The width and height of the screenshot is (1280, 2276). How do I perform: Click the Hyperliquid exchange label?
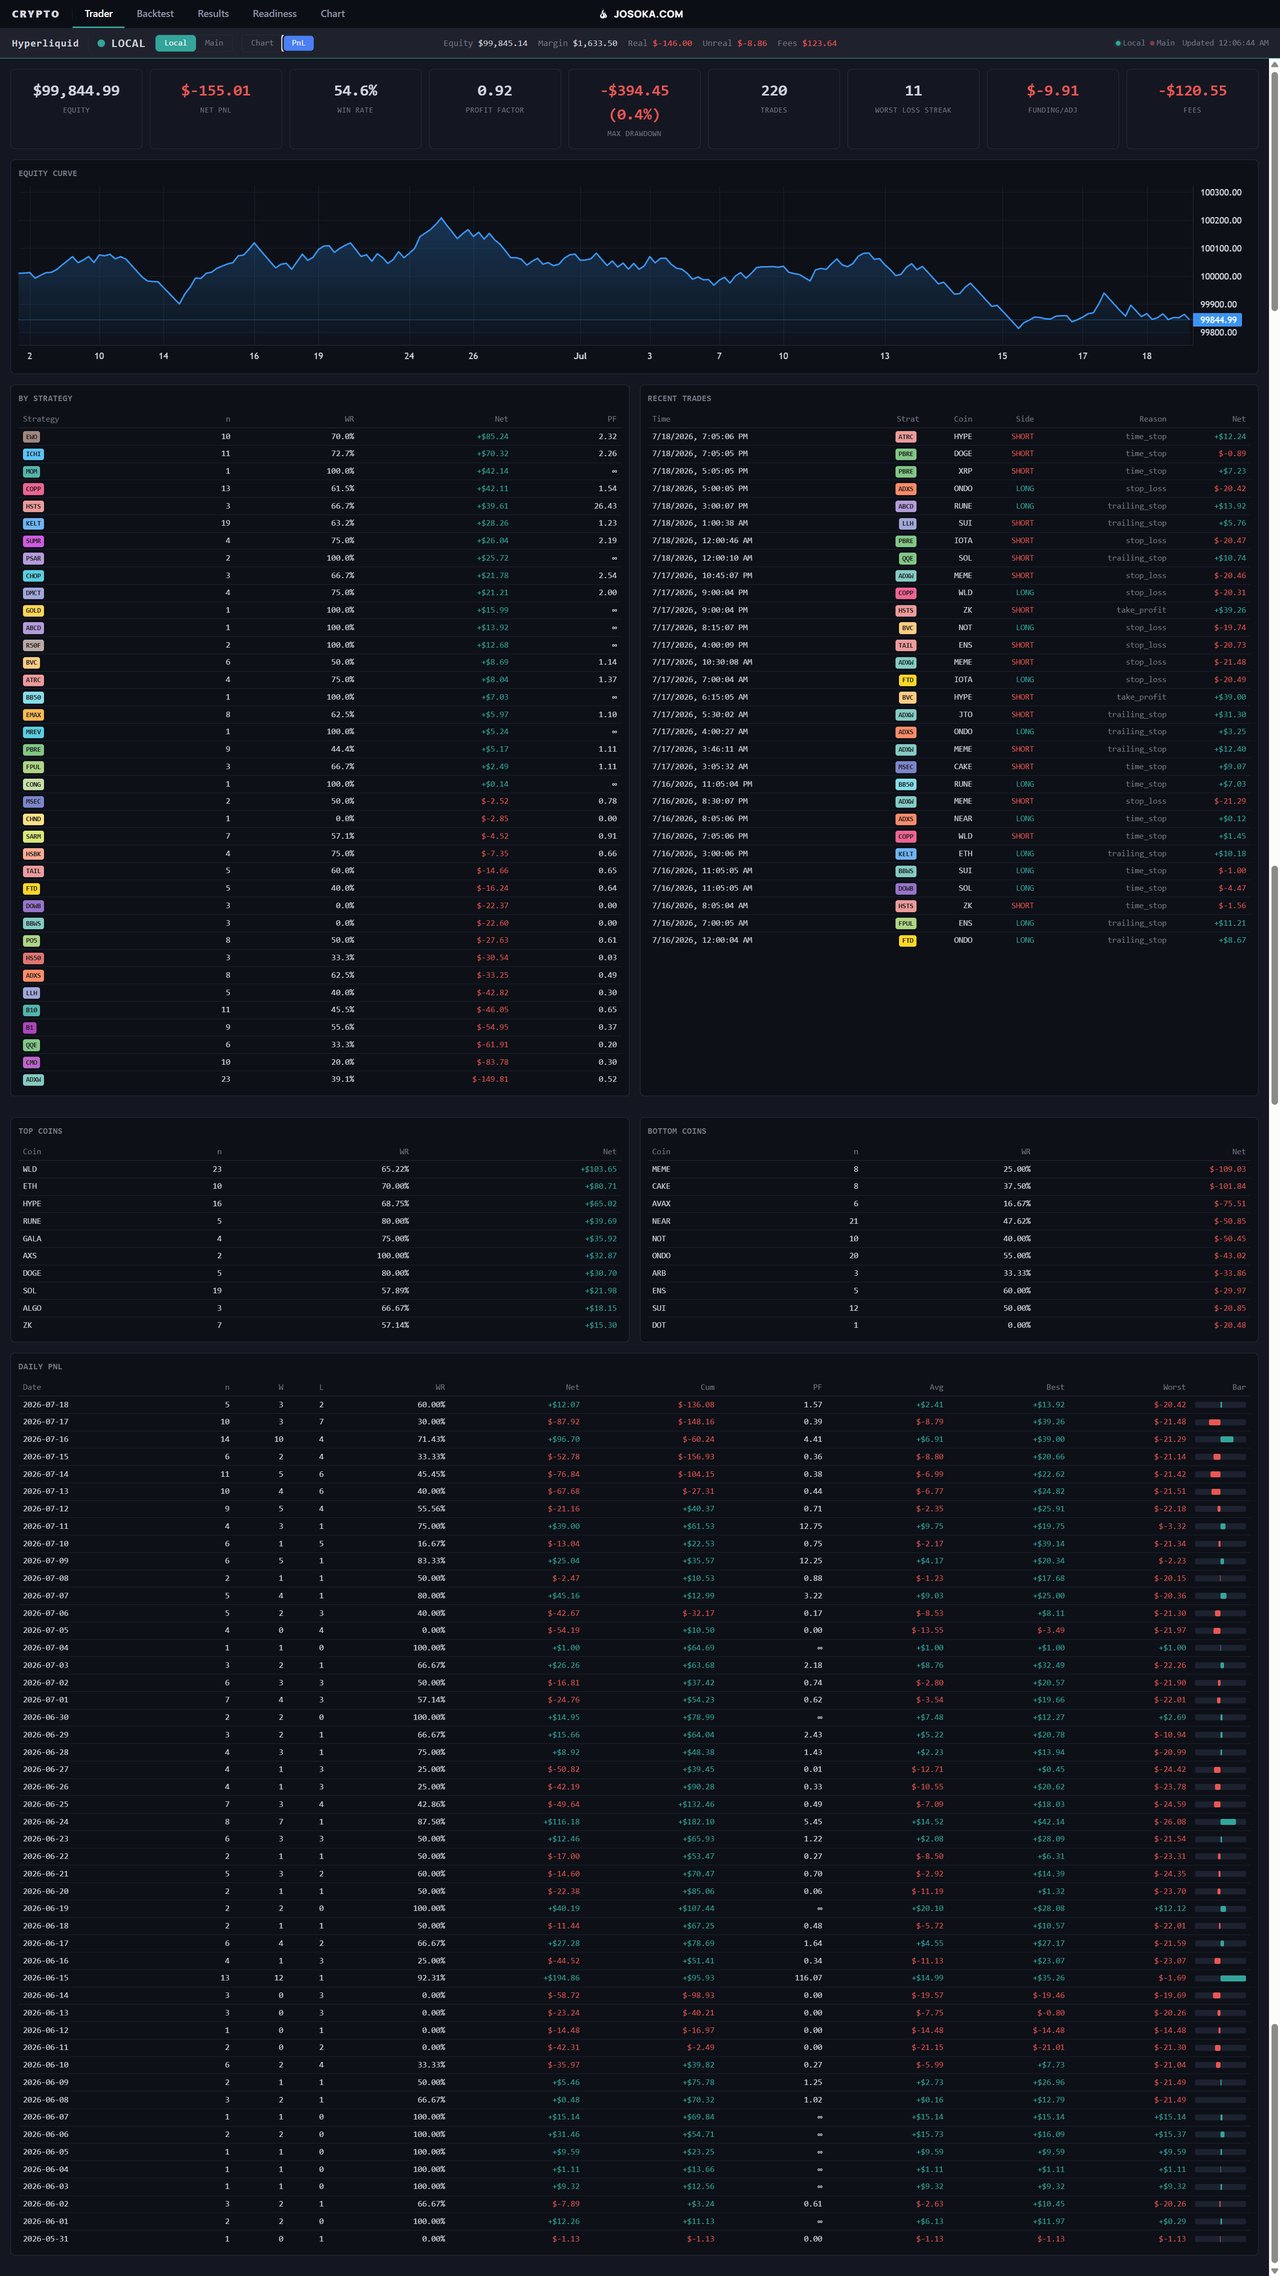[45, 43]
